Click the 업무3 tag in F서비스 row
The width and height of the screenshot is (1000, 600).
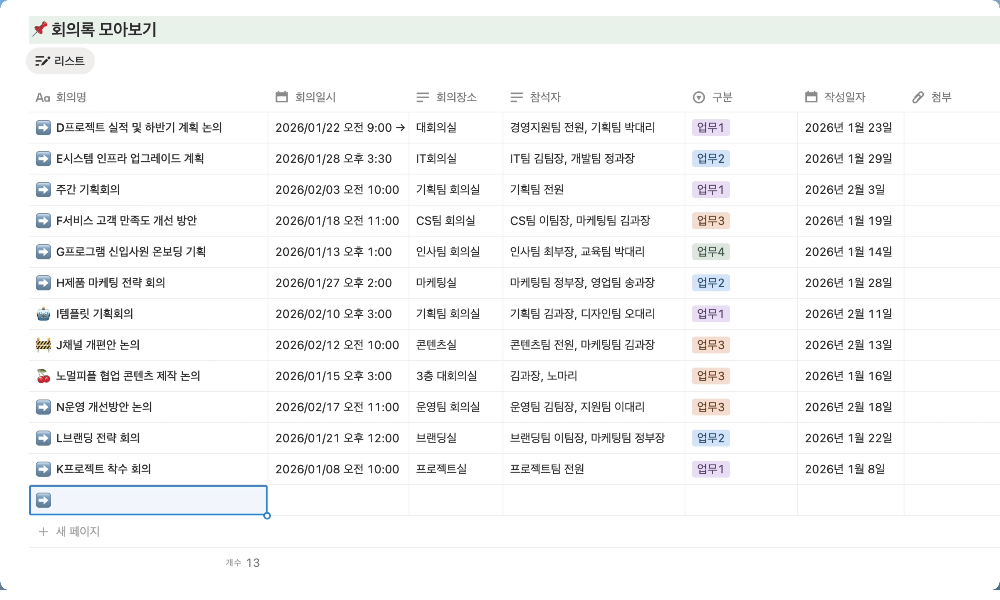click(711, 221)
